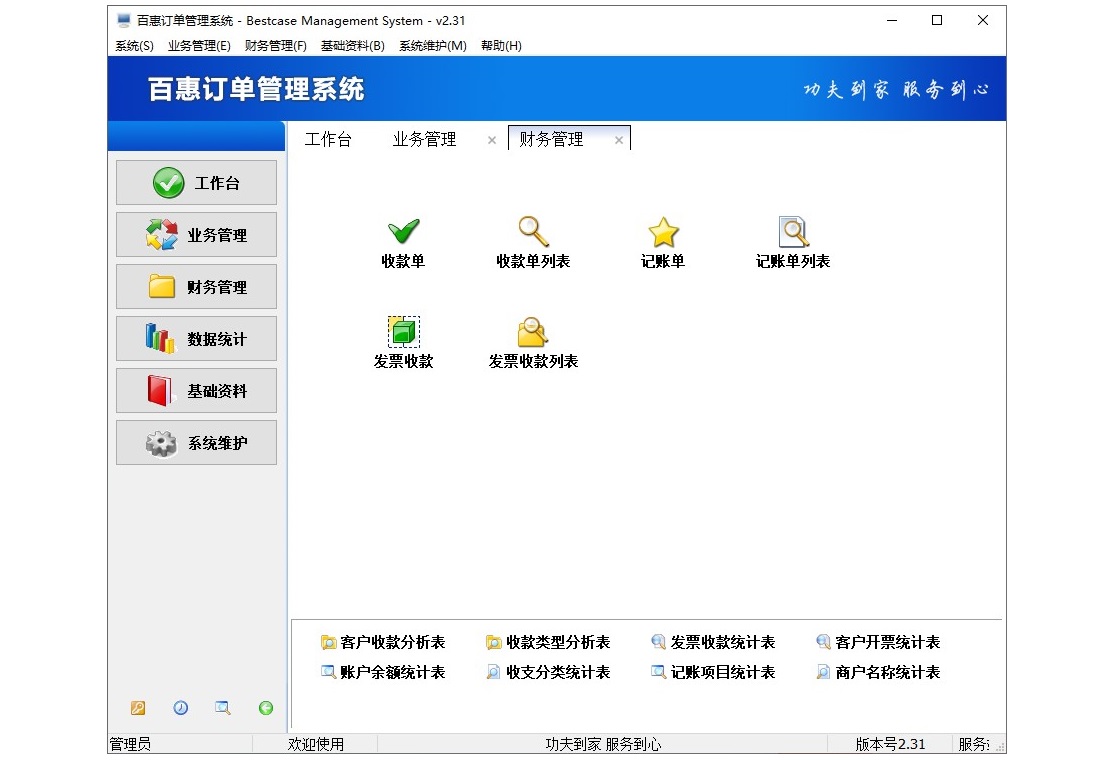Open 客户收款分析表 report link
Image resolution: width=1120 pixels, height=760 pixels.
tap(390, 642)
